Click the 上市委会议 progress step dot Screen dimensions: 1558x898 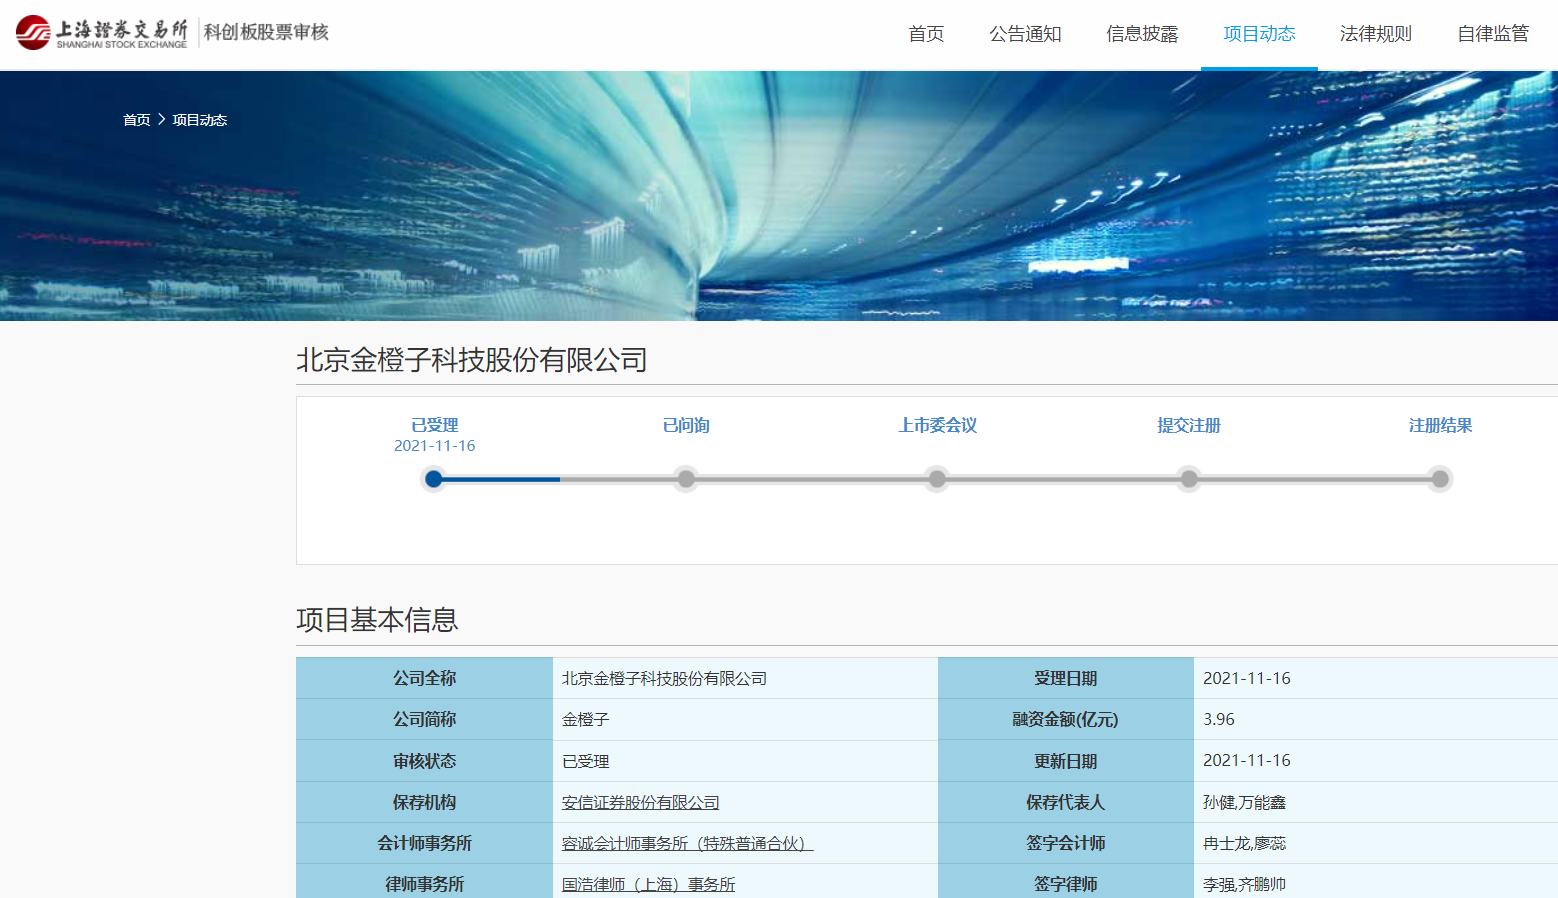click(x=937, y=479)
